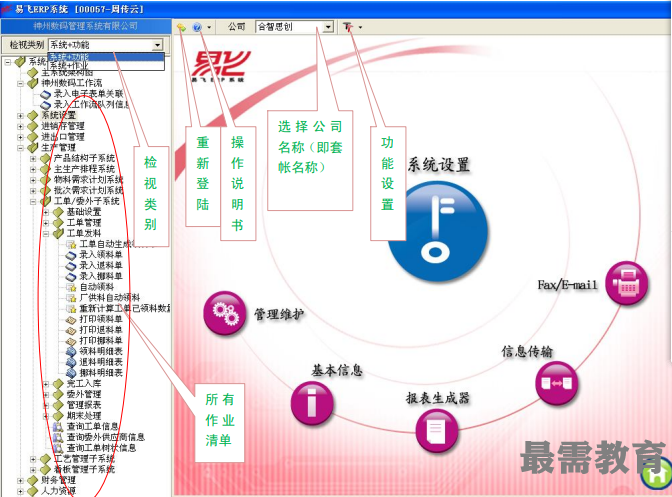Expand the 系统设置 tree node

[20, 116]
